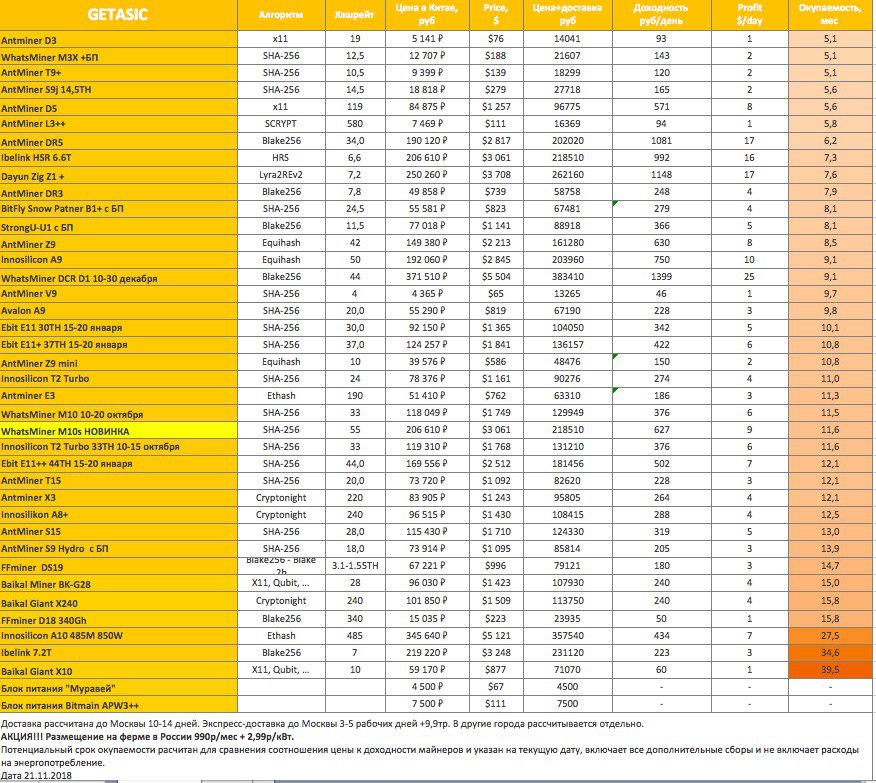Viewport: 876px width, 783px height.
Task: Select the StrongU-U1 с БП cell
Action: tap(118, 227)
